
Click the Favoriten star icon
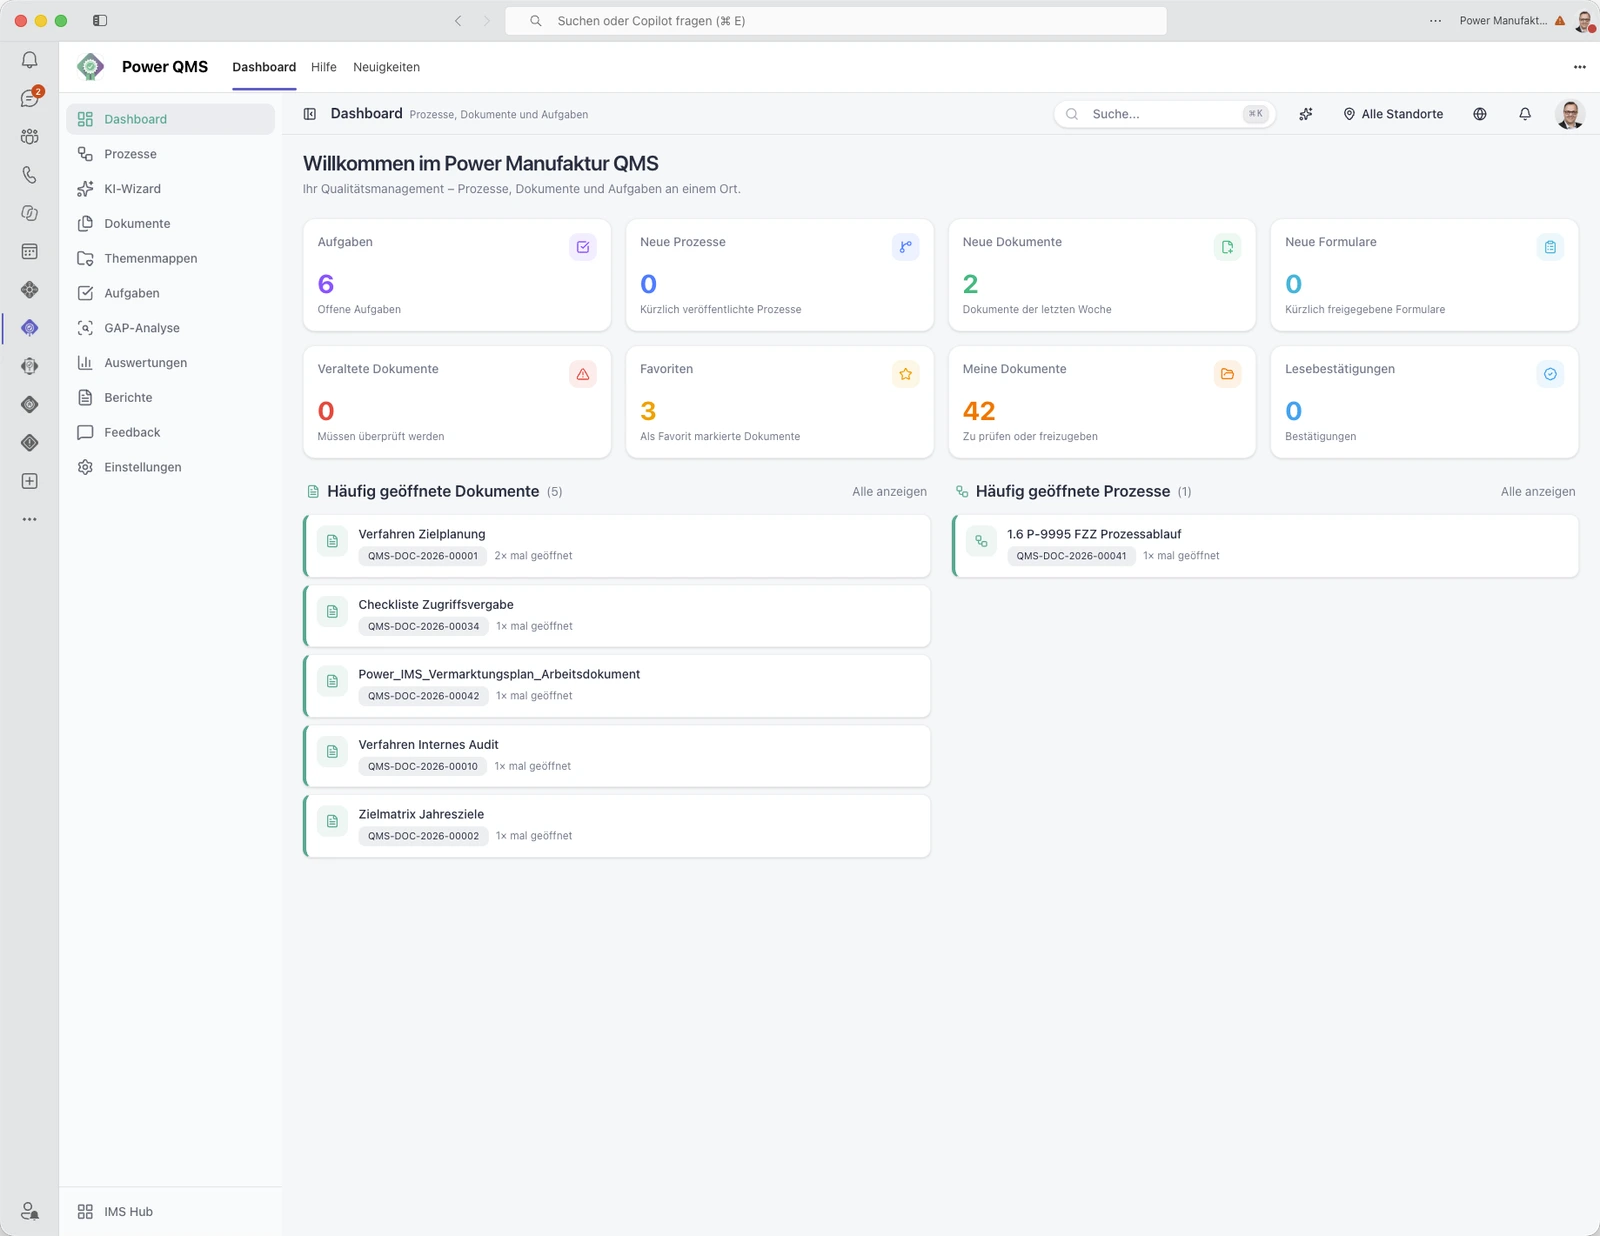tap(905, 374)
